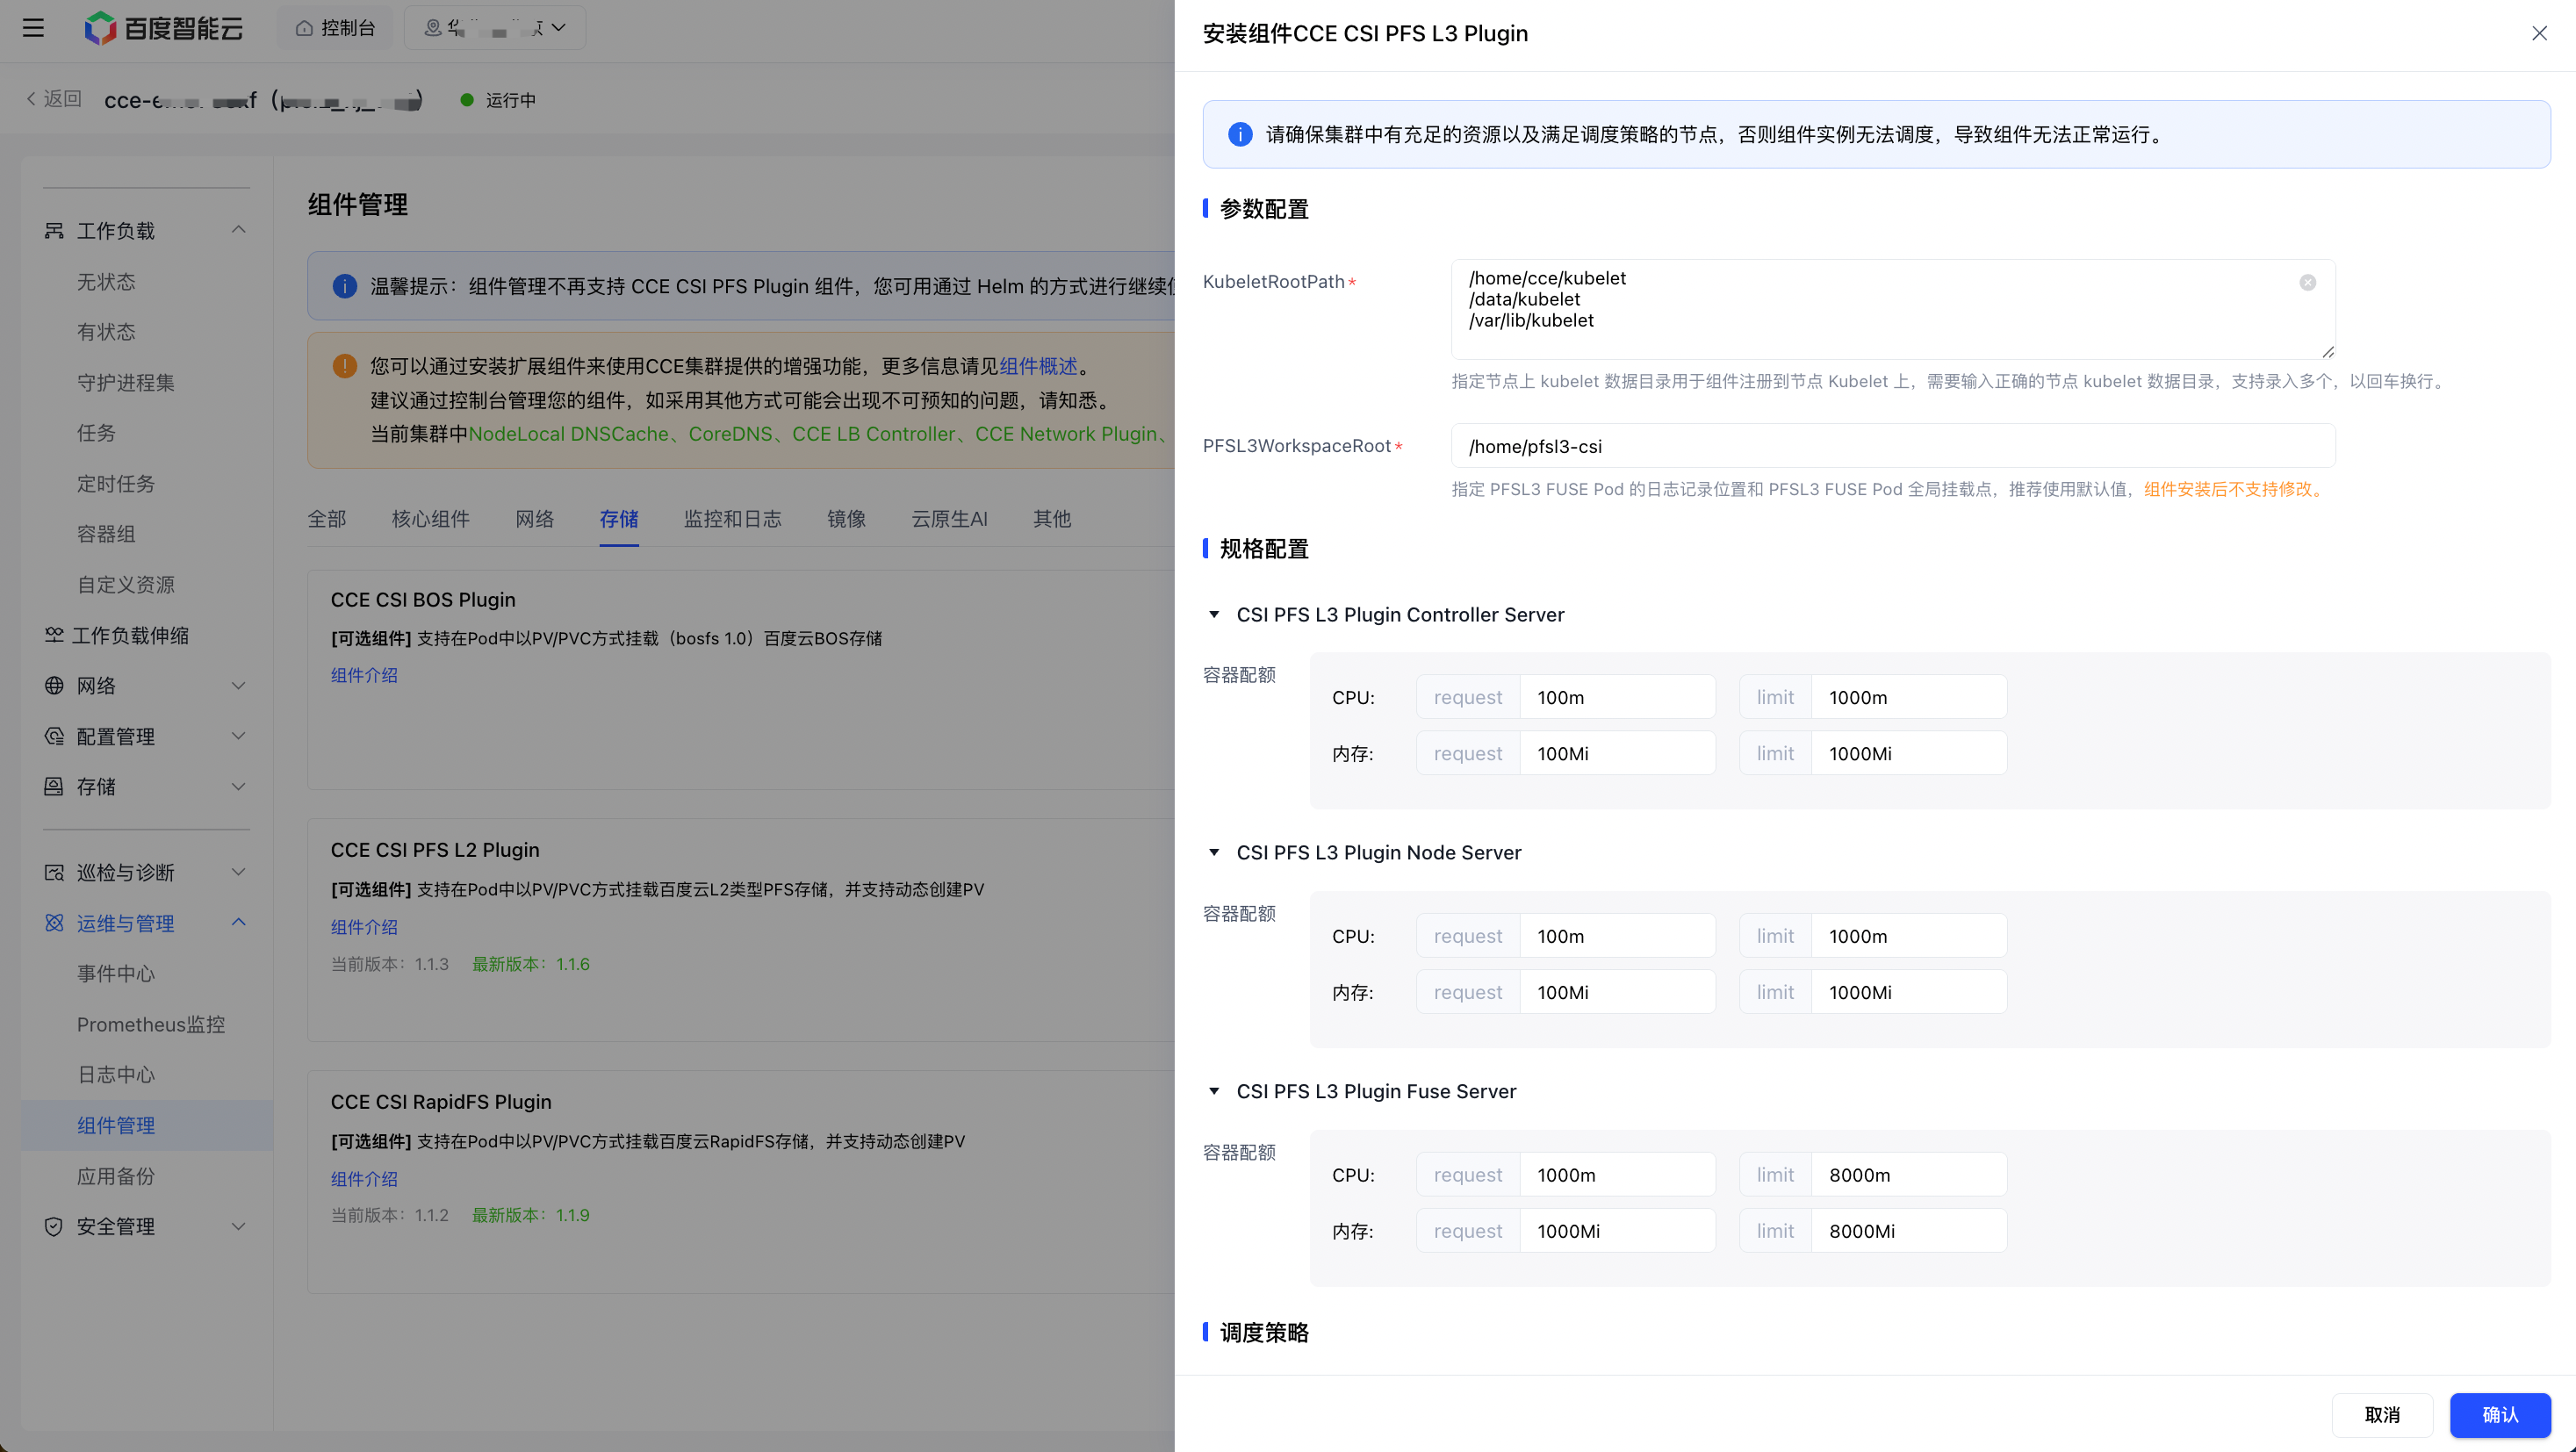
Task: Edit Fuse Server memory limit field
Action: [1908, 1231]
